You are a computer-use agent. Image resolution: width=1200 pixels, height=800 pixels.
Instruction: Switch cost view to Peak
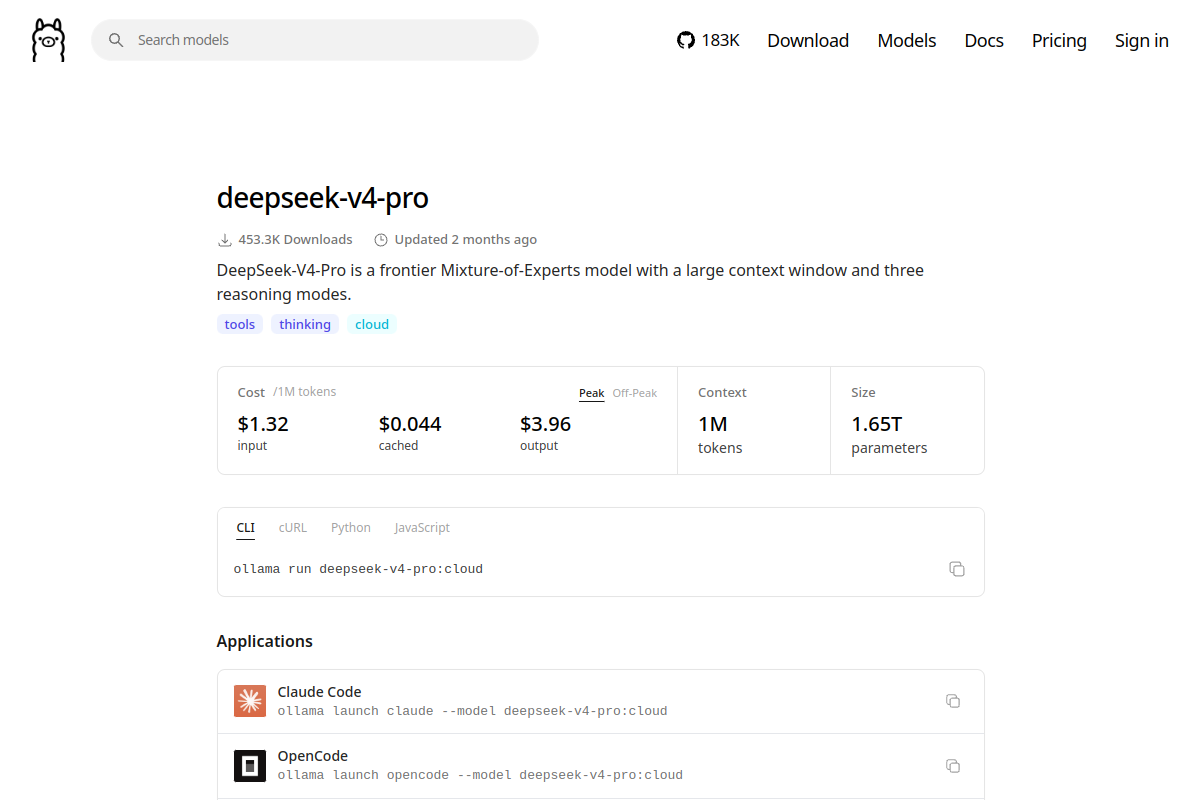[592, 393]
